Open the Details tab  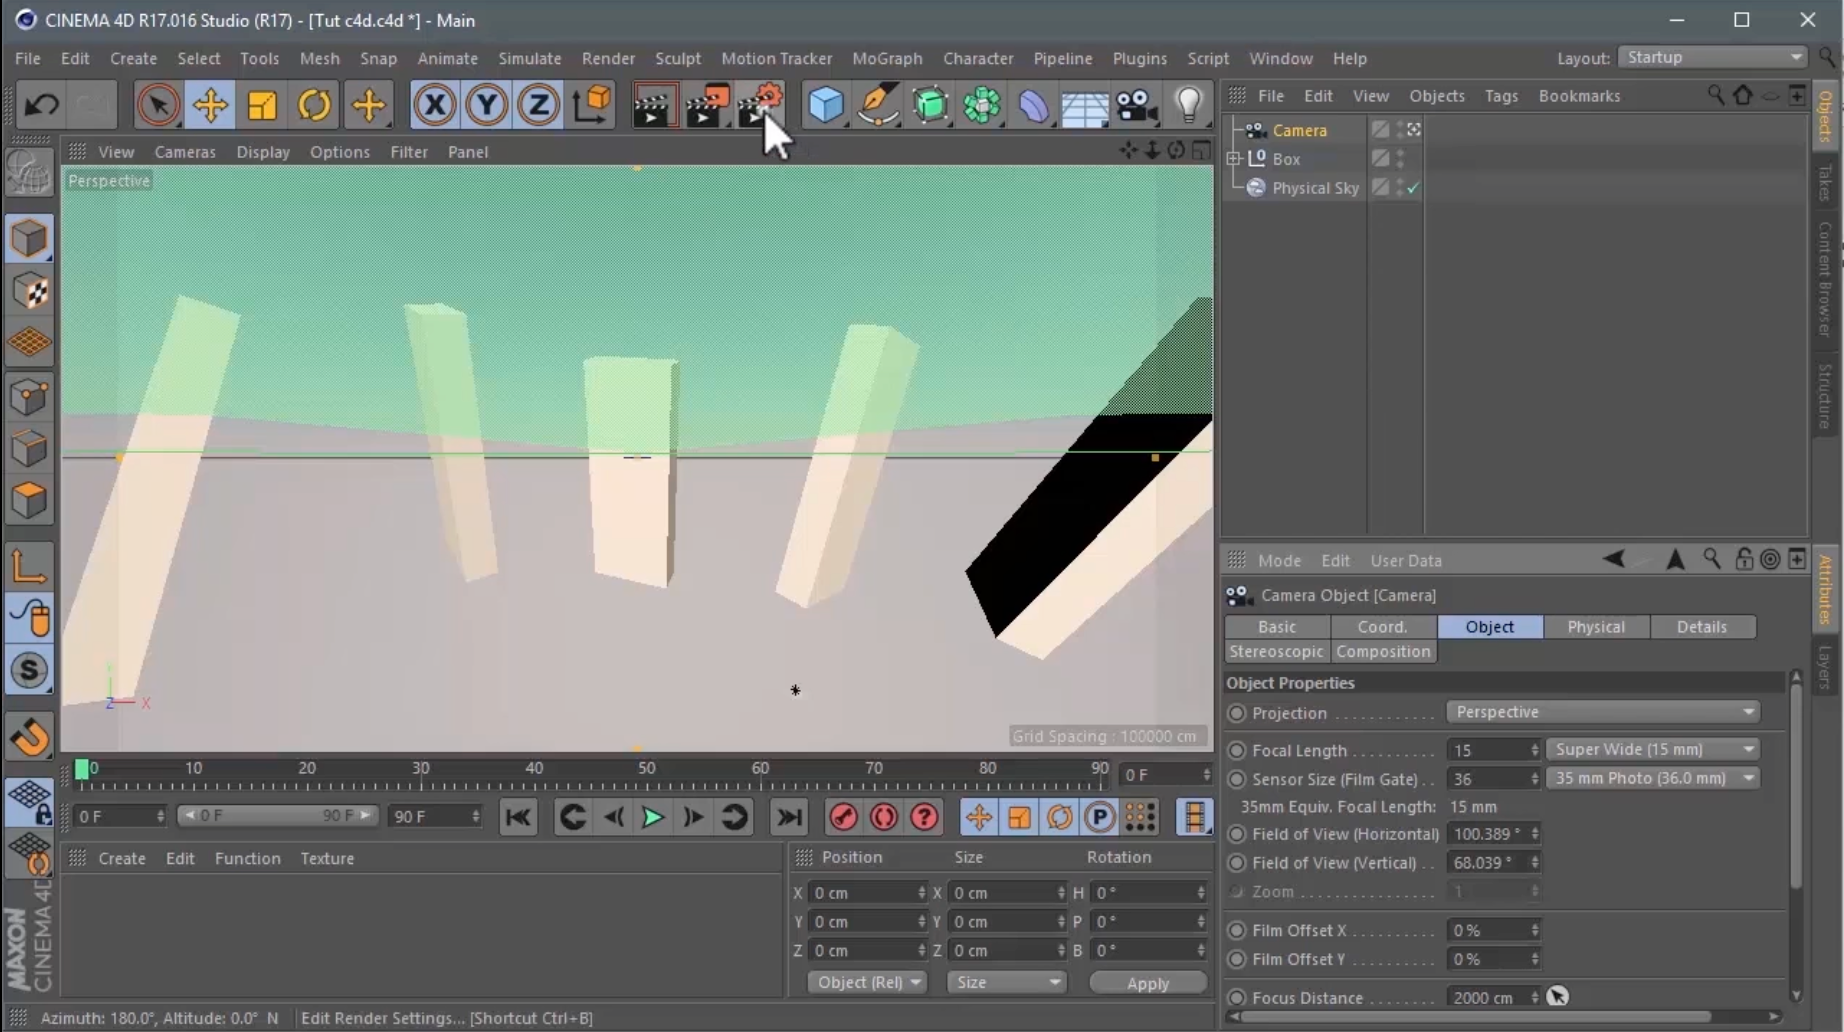[1702, 627]
